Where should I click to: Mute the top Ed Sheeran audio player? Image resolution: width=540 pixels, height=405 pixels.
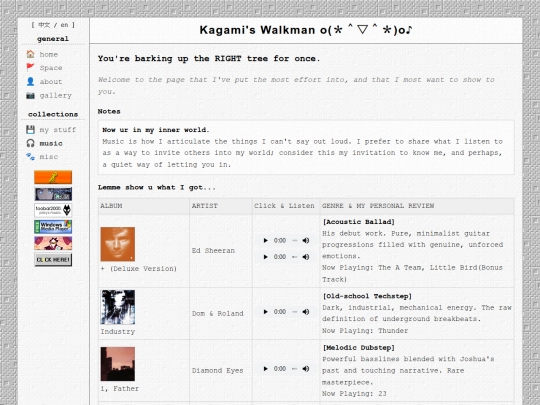[x=306, y=240]
